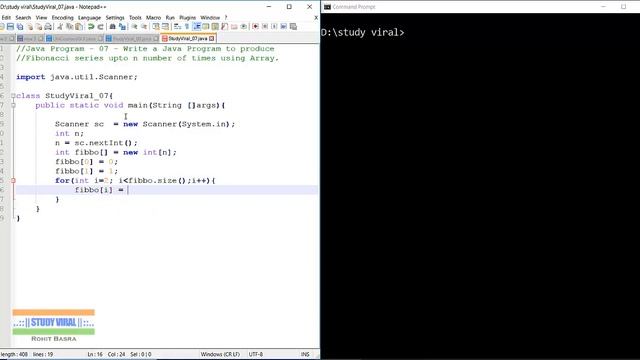
Task: Toggle INS insert mode in status bar
Action: [305, 354]
